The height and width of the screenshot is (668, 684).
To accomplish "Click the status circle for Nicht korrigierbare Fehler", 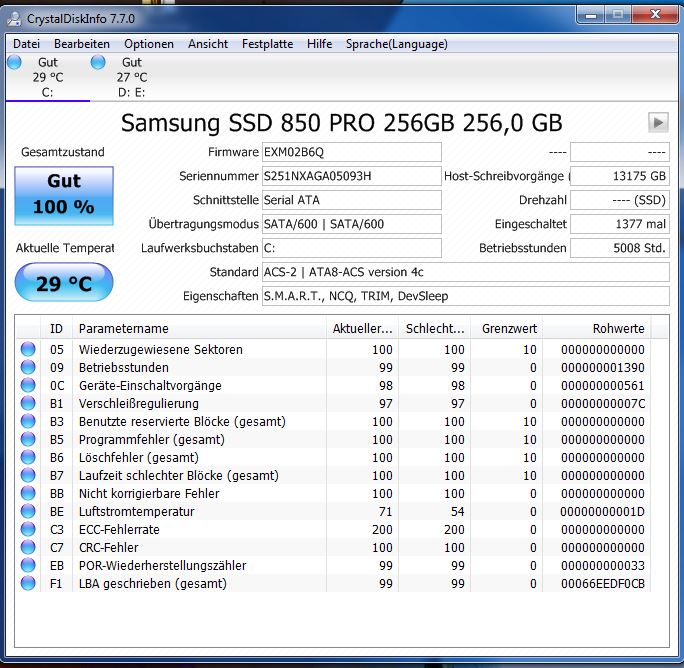I will point(28,493).
